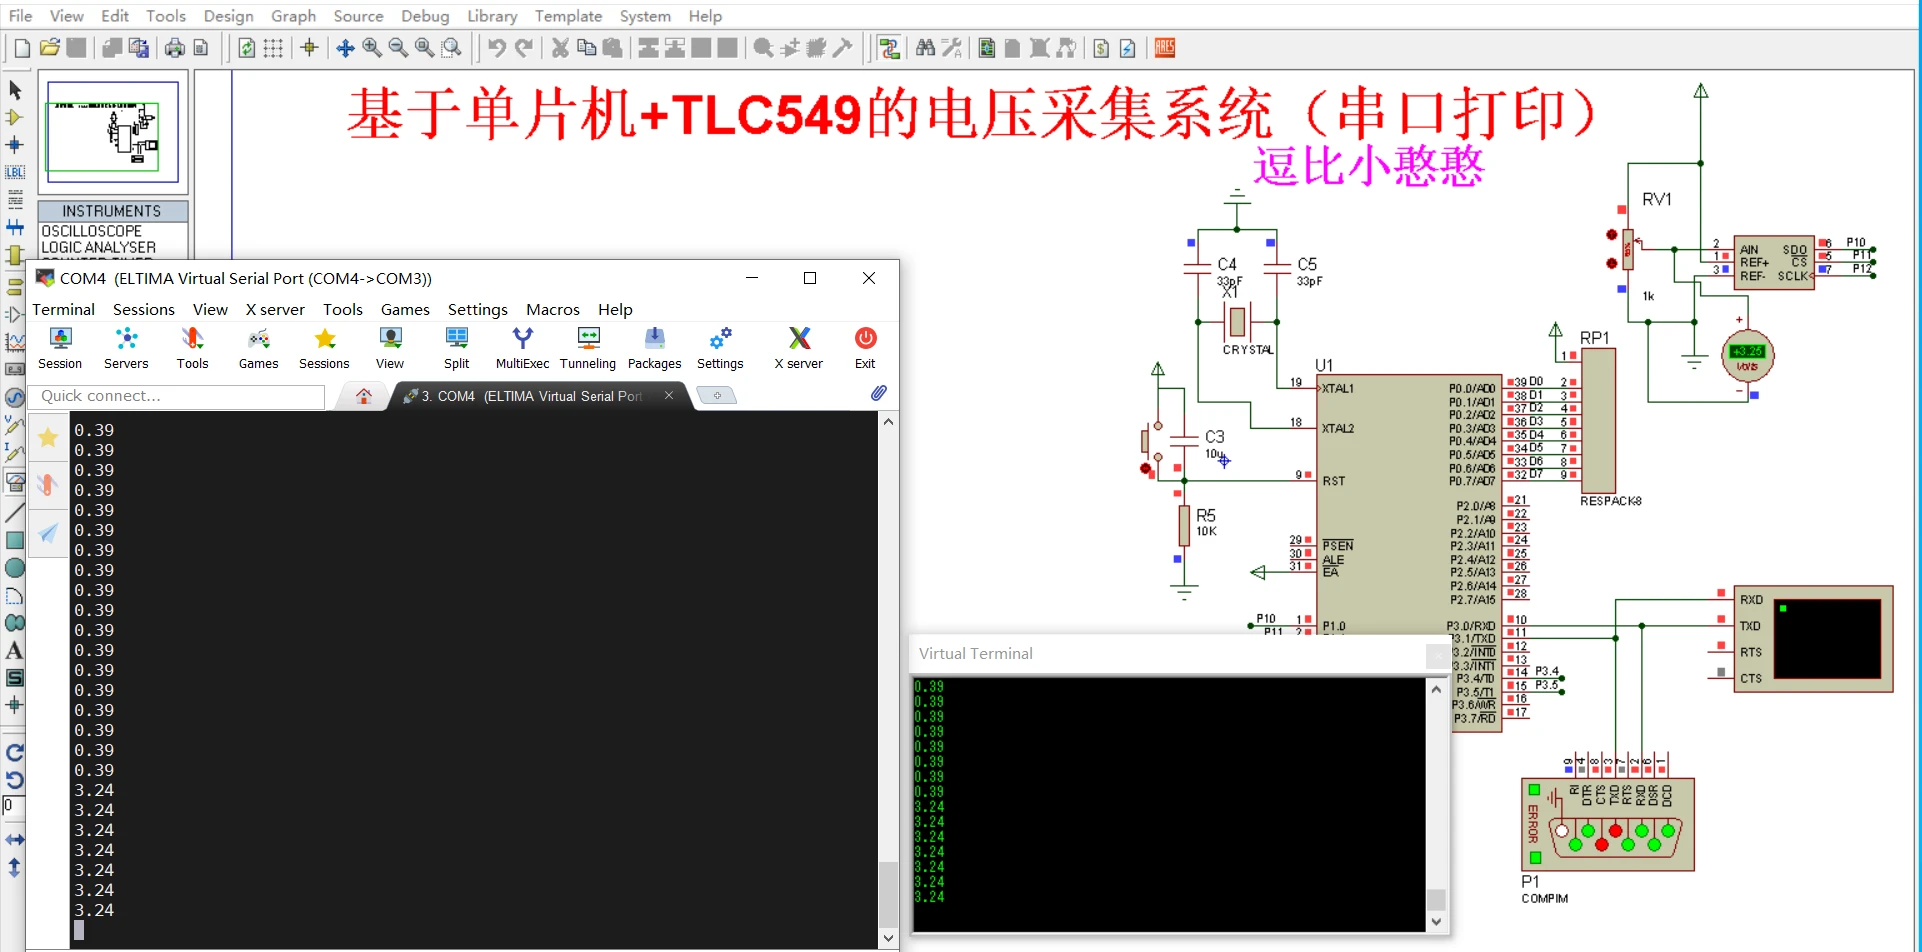Viewport: 1922px width, 952px height.
Task: Open the Template menu in Proteus
Action: tap(568, 16)
